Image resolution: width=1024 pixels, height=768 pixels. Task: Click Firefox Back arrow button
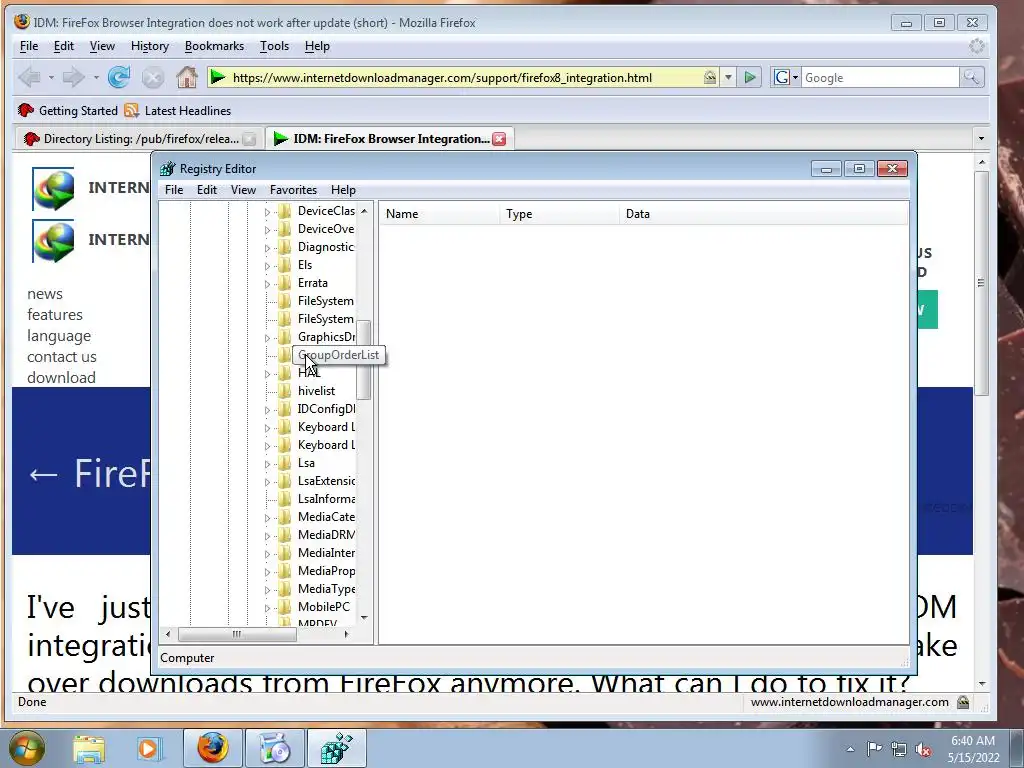pos(29,78)
